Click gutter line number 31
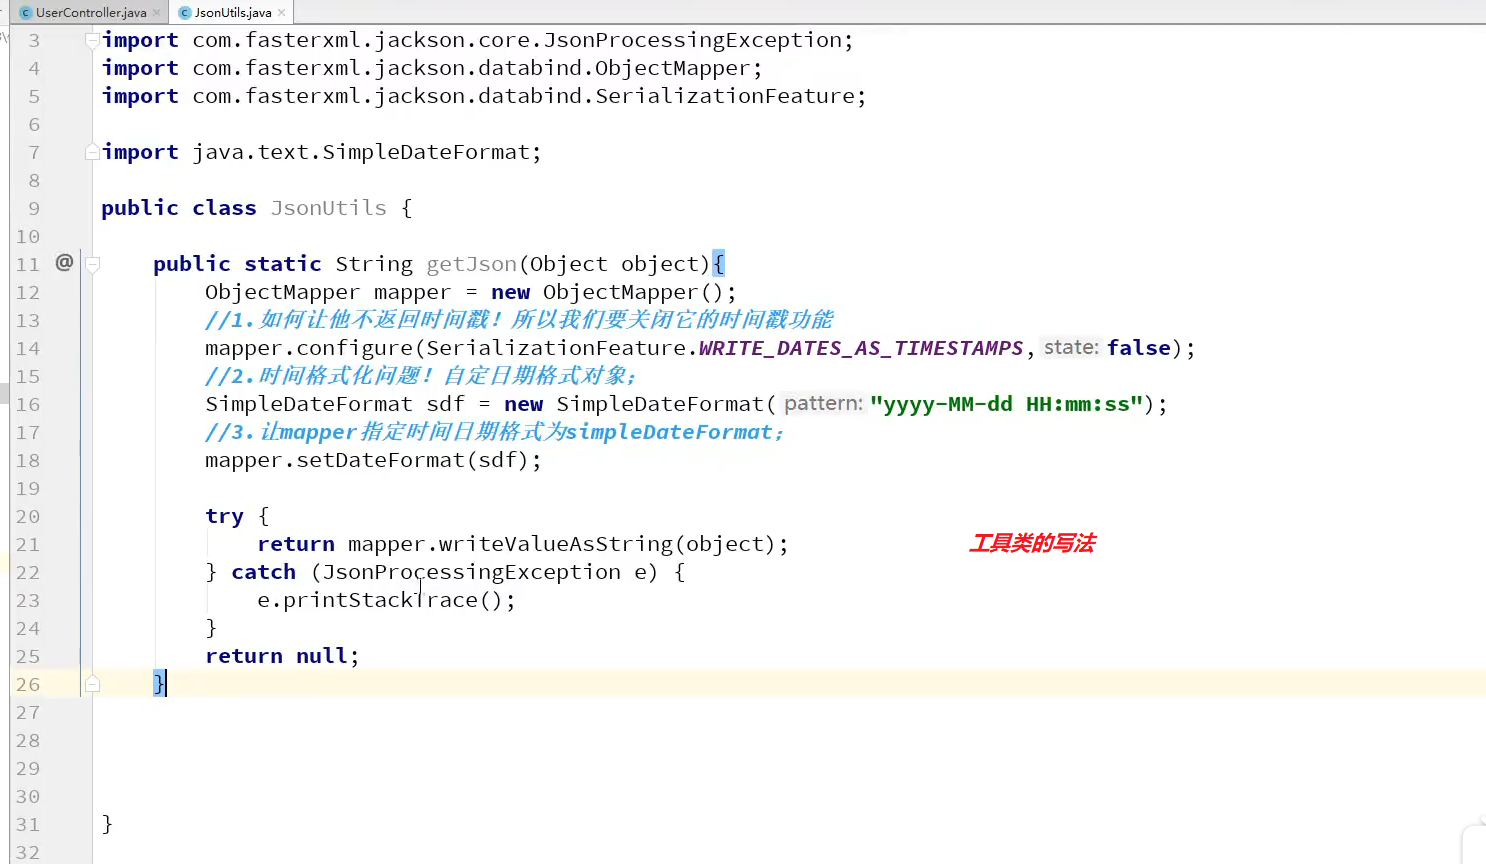The width and height of the screenshot is (1486, 864). point(28,824)
